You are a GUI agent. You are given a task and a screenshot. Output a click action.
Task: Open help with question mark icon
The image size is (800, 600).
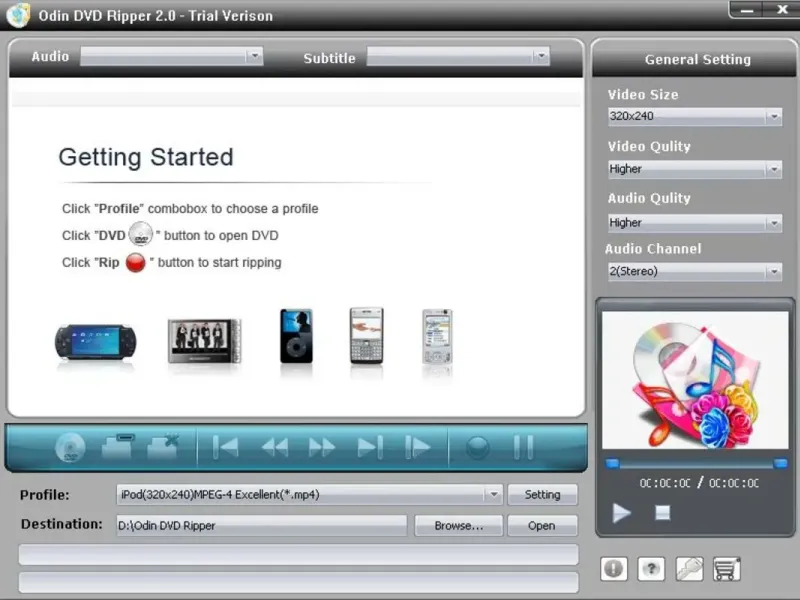pyautogui.click(x=651, y=568)
